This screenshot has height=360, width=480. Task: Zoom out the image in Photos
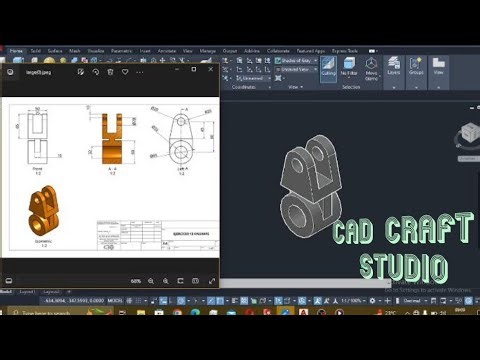pos(151,281)
